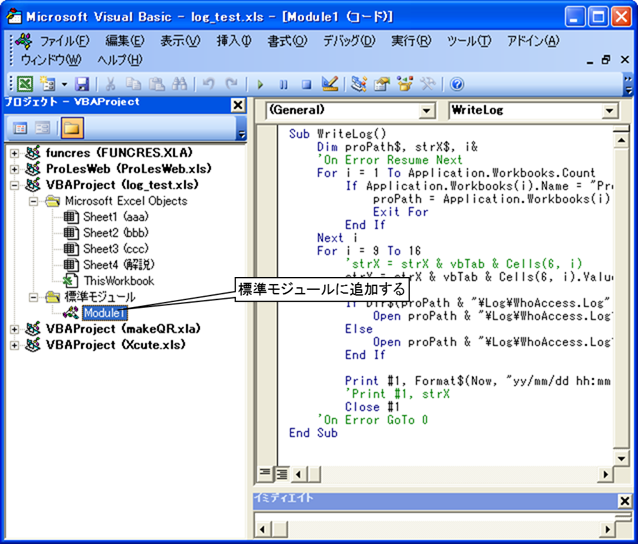Open the Object Browser toolbar icon
The width and height of the screenshot is (638, 544).
pyautogui.click(x=405, y=84)
